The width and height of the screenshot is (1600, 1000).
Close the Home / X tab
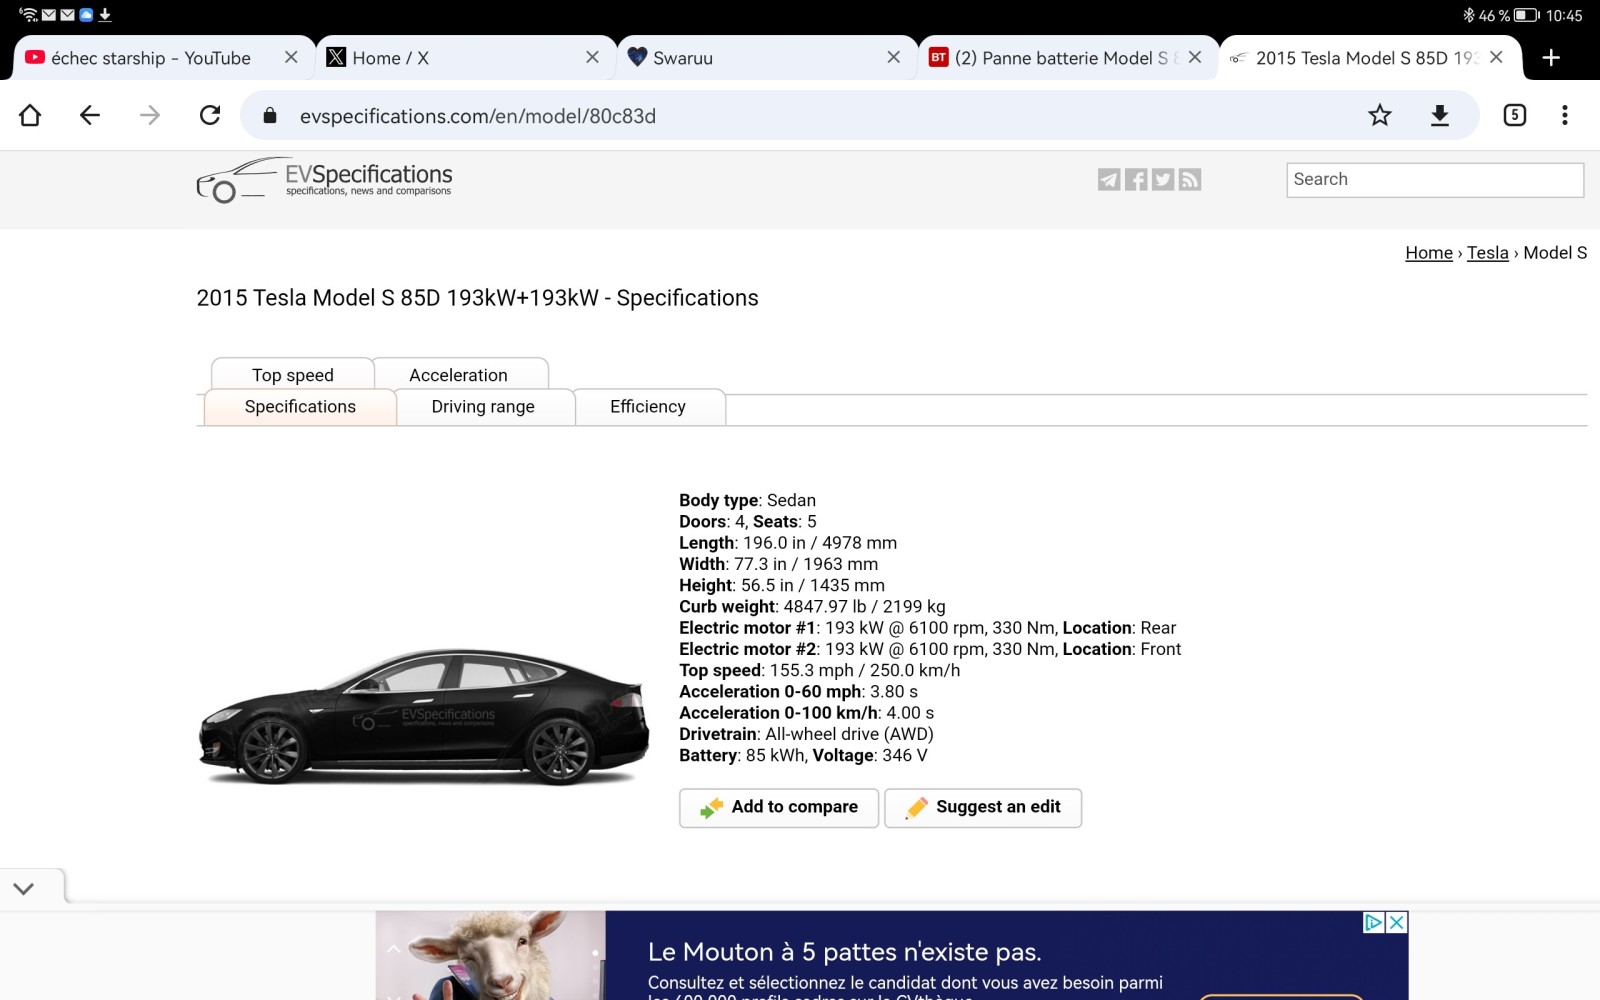coord(593,58)
